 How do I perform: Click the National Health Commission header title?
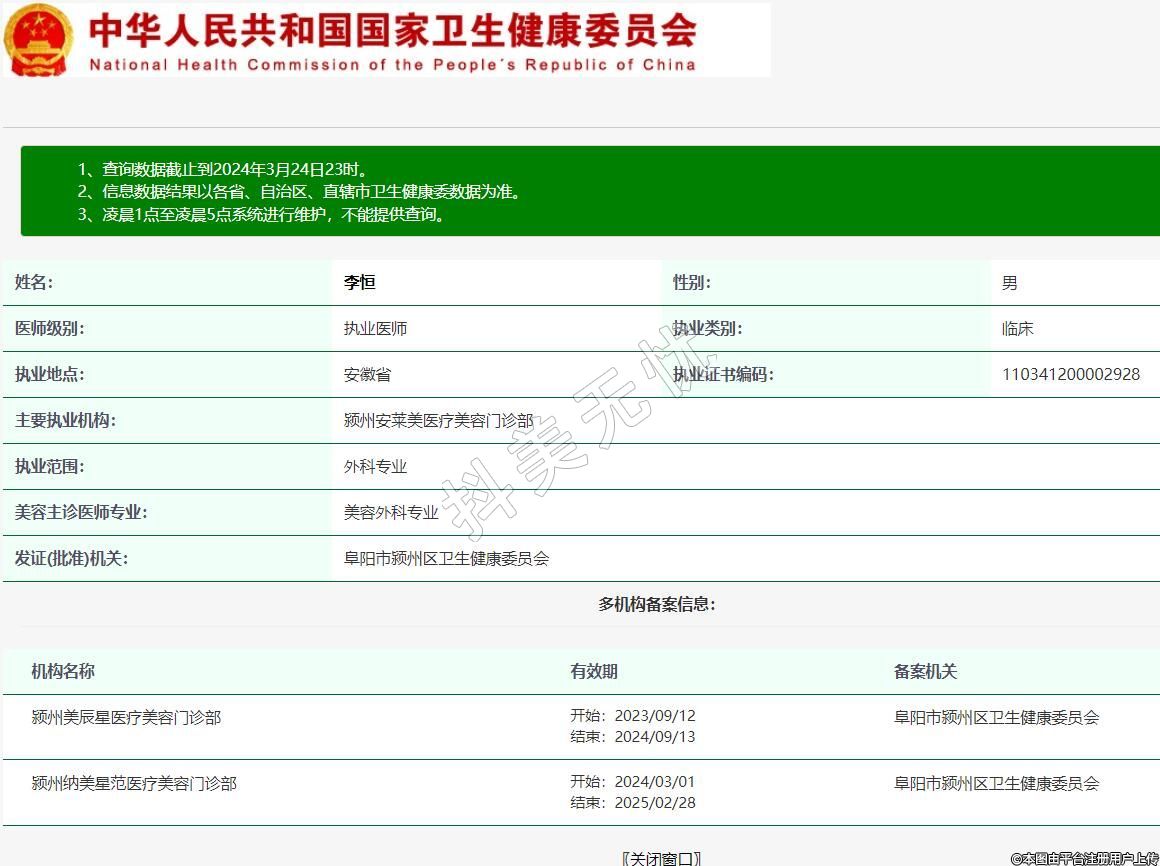click(x=392, y=40)
